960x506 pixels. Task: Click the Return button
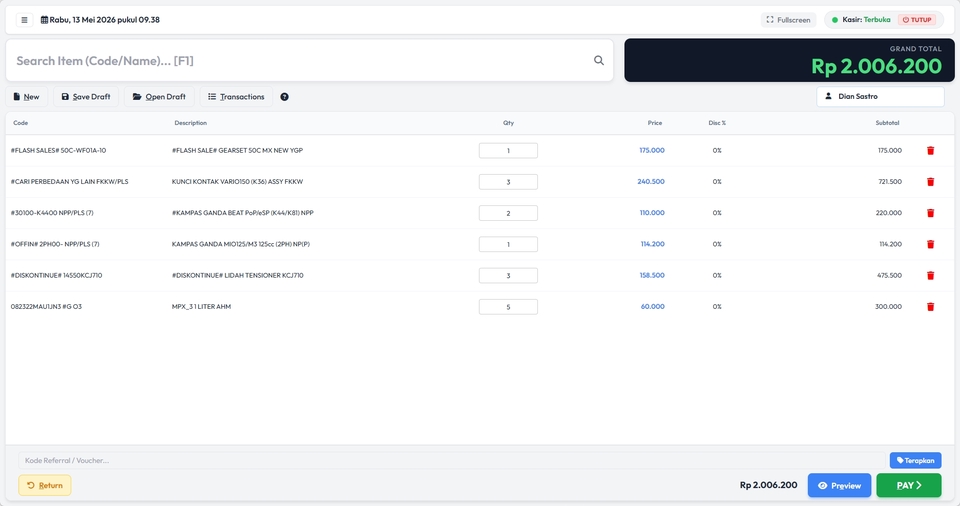[45, 485]
